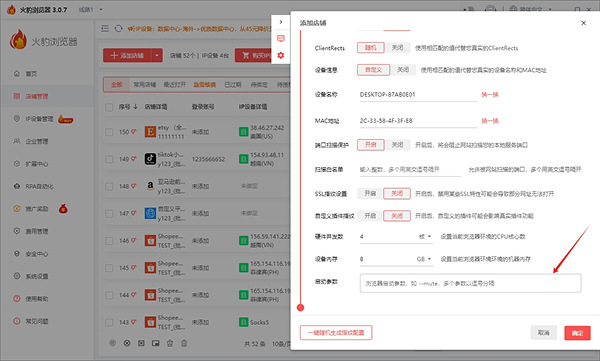
Task: Turn custom plugin fingerprint 开启
Action: pos(370,216)
